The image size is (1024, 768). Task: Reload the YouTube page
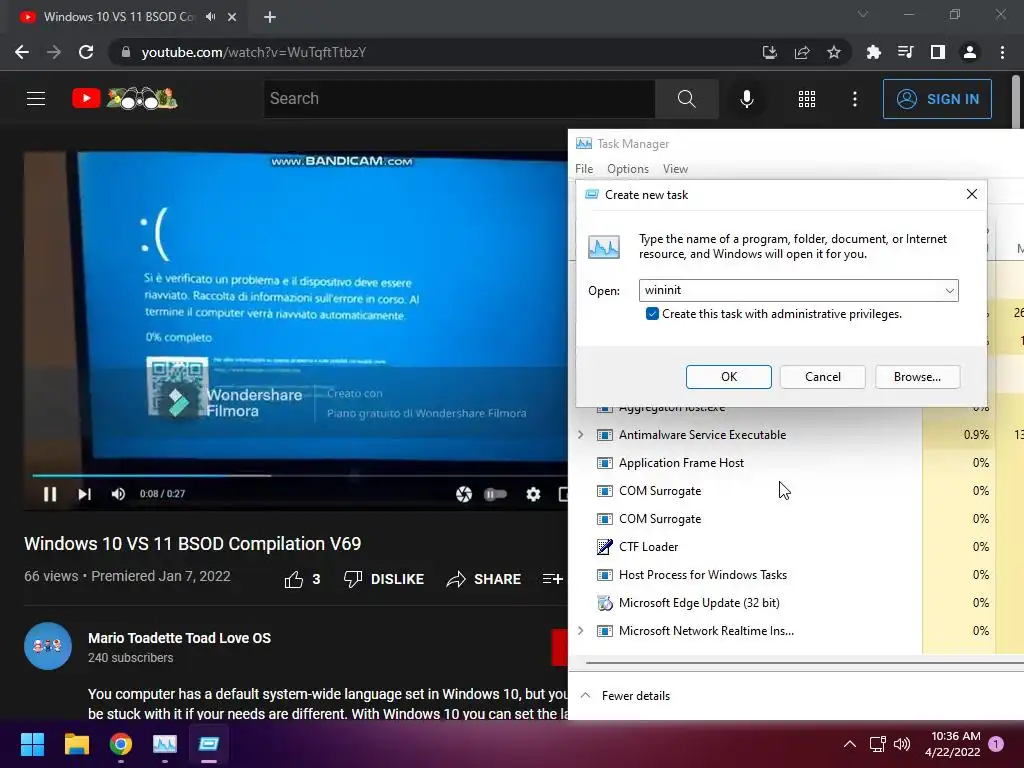point(86,52)
